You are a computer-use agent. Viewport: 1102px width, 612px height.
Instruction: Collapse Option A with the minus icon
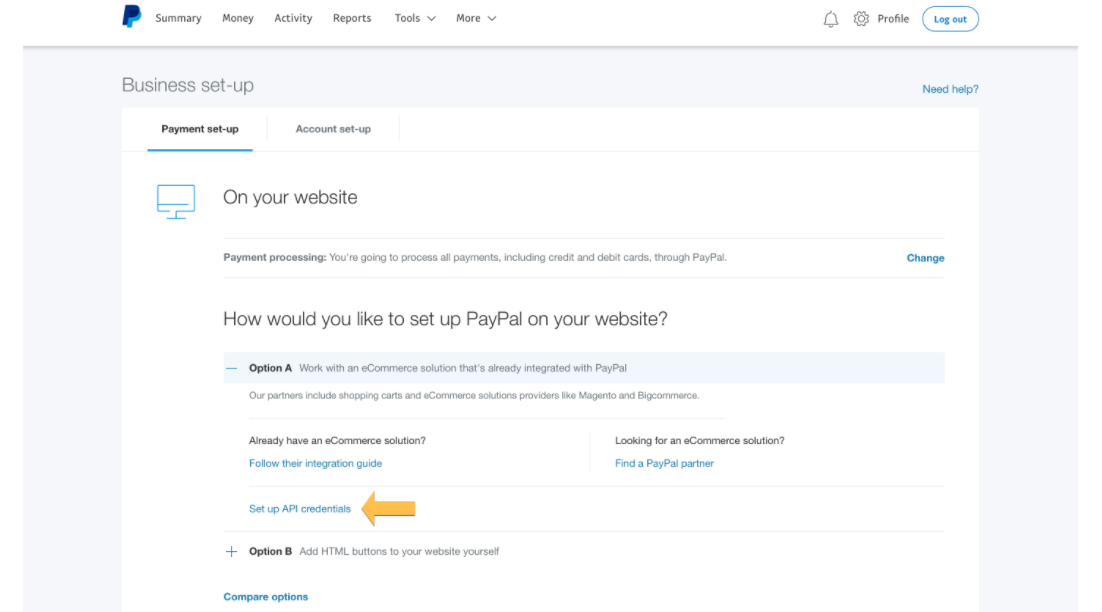click(231, 368)
